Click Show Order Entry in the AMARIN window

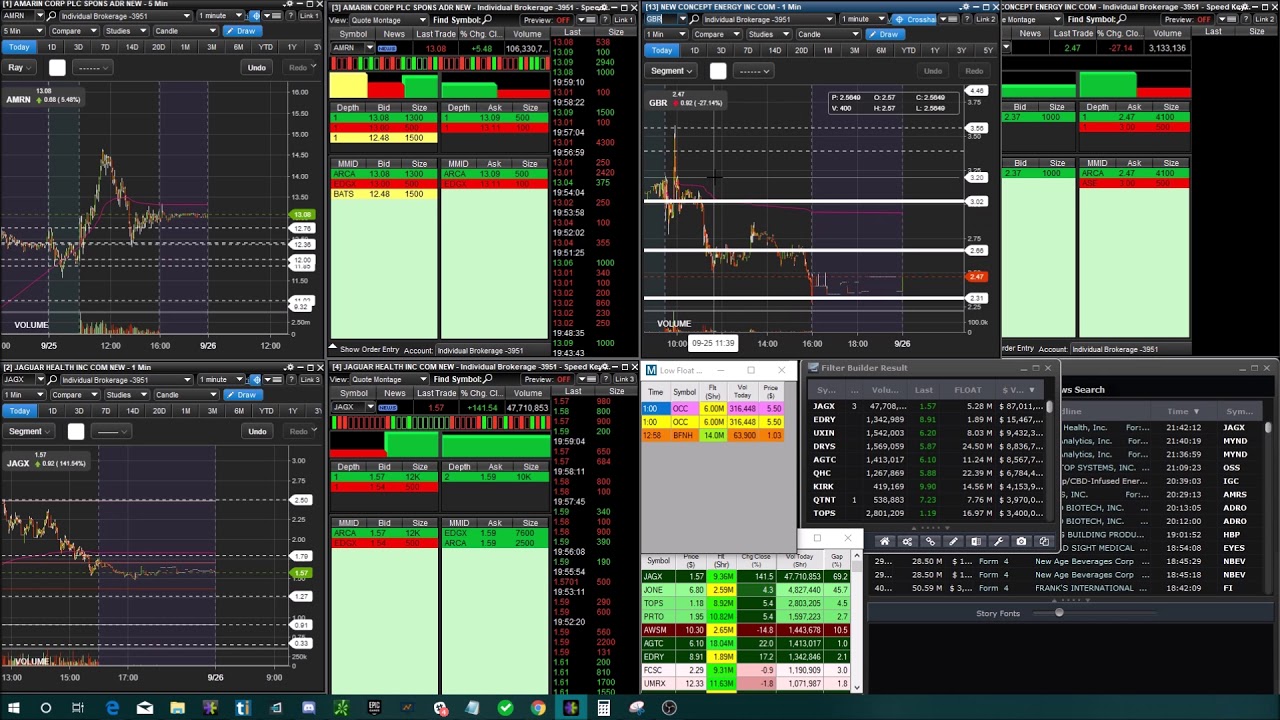(x=369, y=349)
